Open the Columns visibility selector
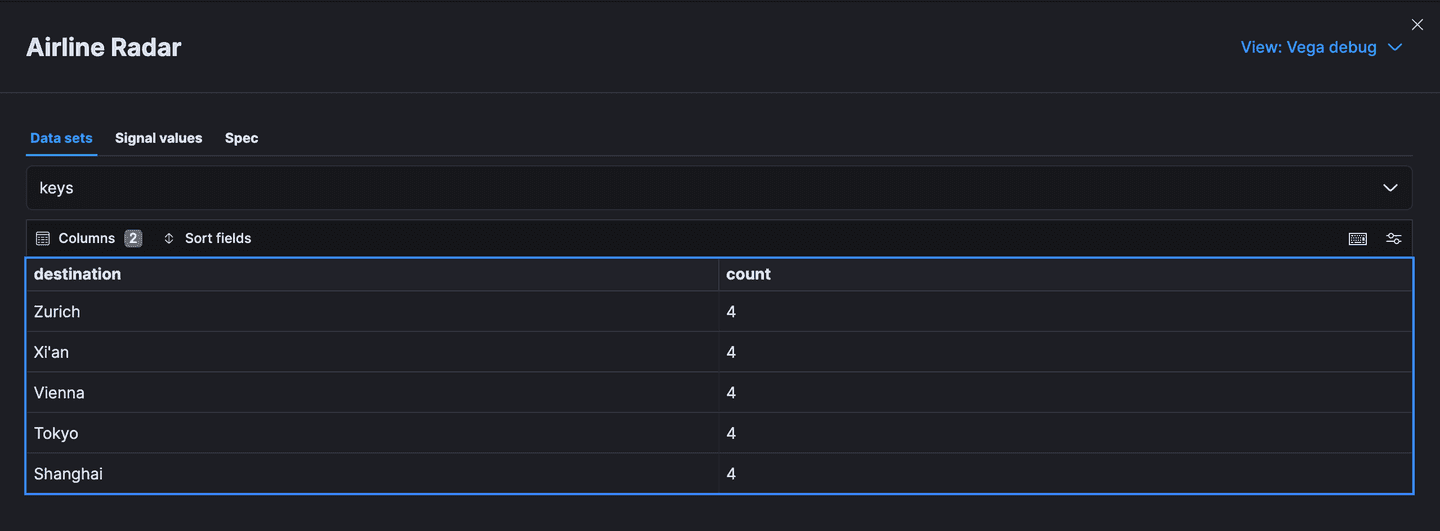This screenshot has width=1440, height=531. point(88,238)
